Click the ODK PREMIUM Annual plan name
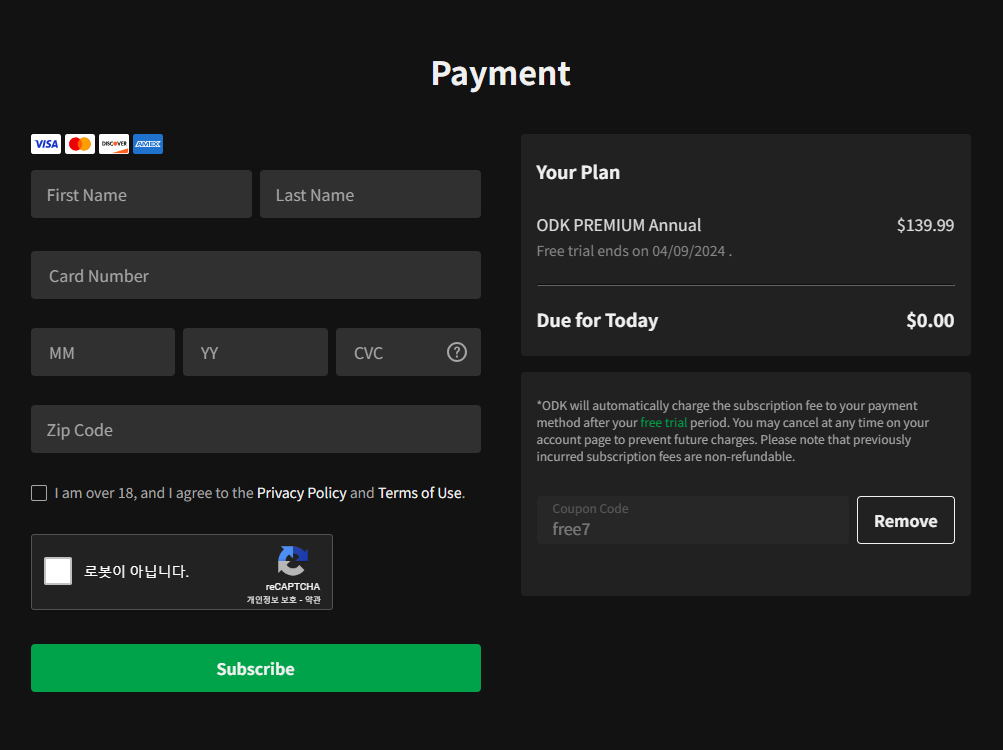 pos(619,225)
